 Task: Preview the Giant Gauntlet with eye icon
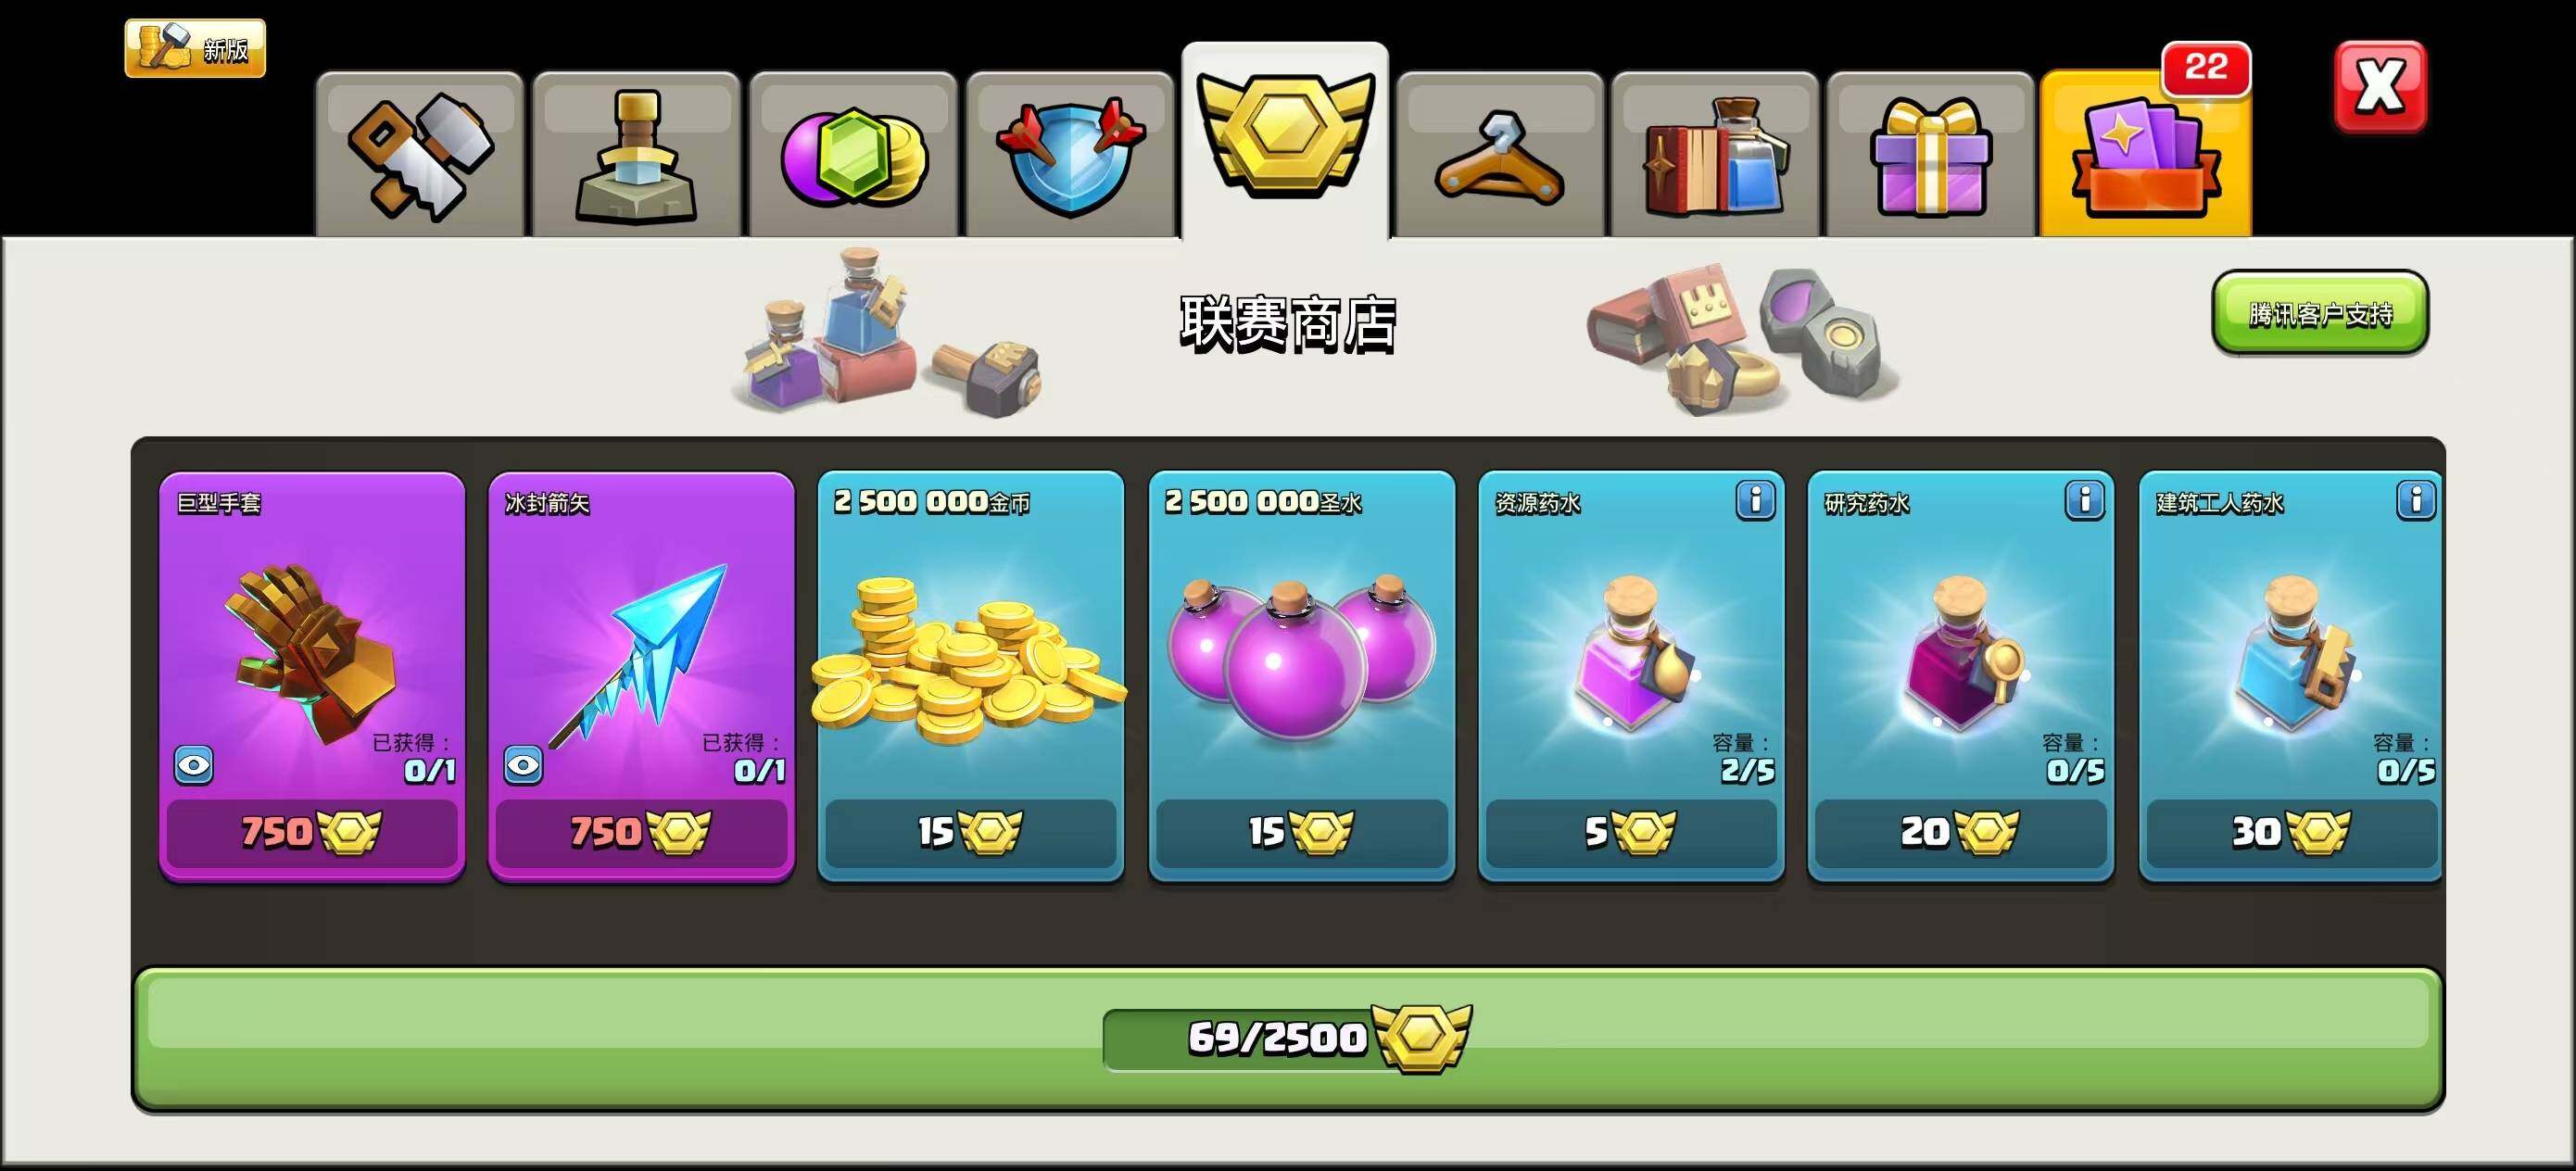(x=194, y=766)
